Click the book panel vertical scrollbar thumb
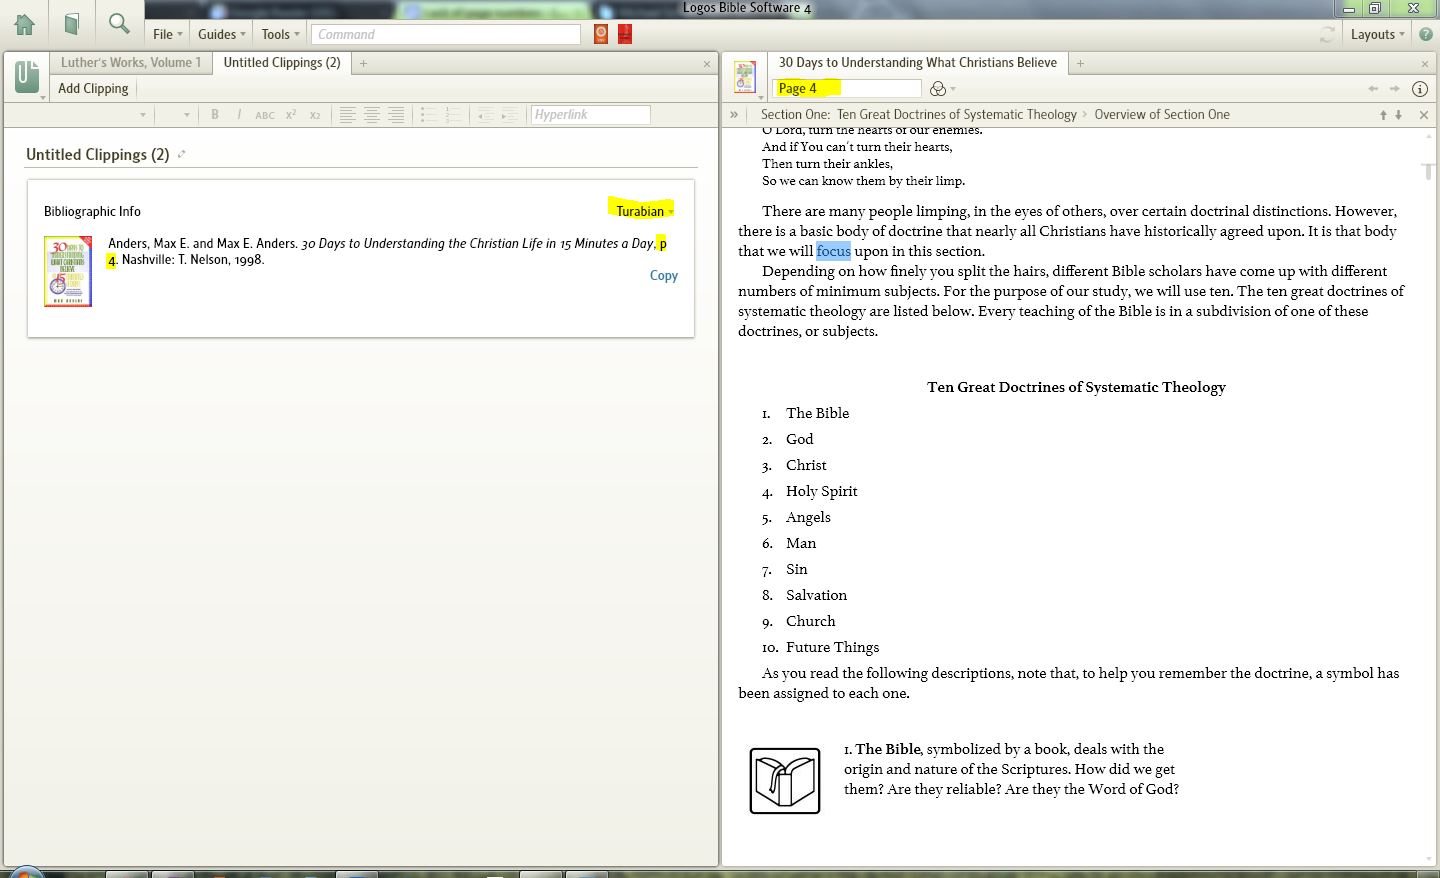This screenshot has width=1440, height=878. point(1428,171)
